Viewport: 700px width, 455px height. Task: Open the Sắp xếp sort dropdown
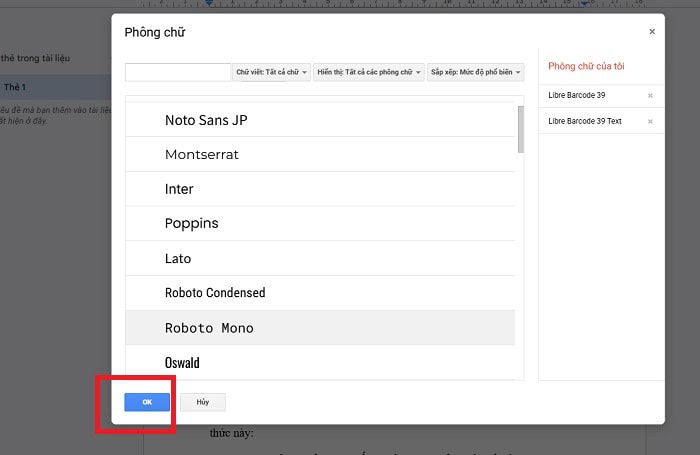[x=475, y=72]
